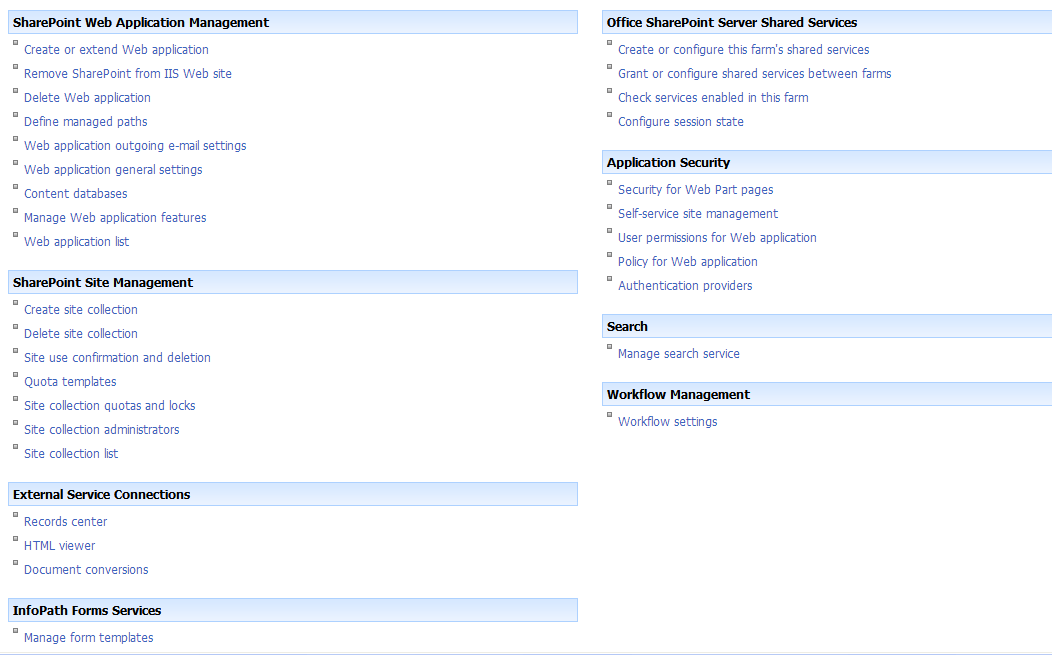Click Remove SharePoint from IIS Web site
Image resolution: width=1052 pixels, height=655 pixels.
[x=127, y=74]
